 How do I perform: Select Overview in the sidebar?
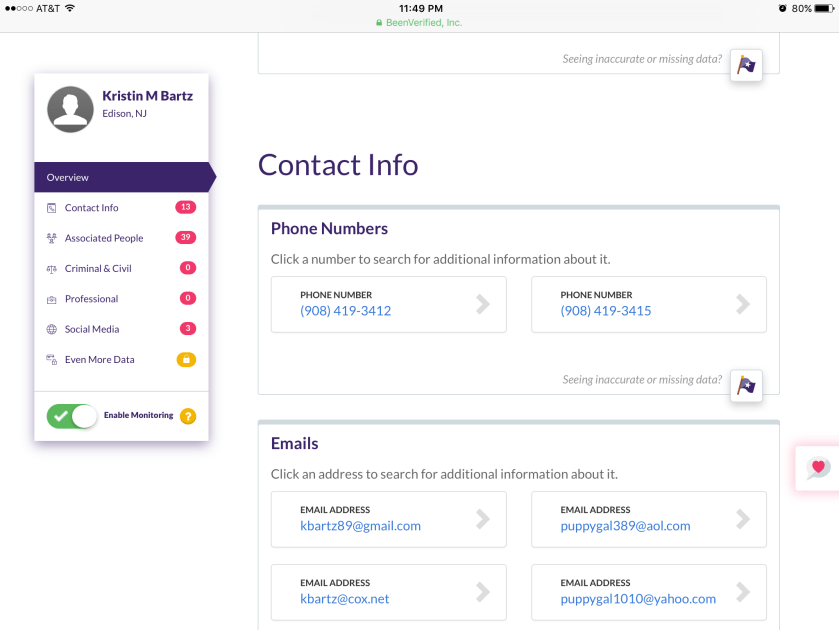tap(68, 177)
